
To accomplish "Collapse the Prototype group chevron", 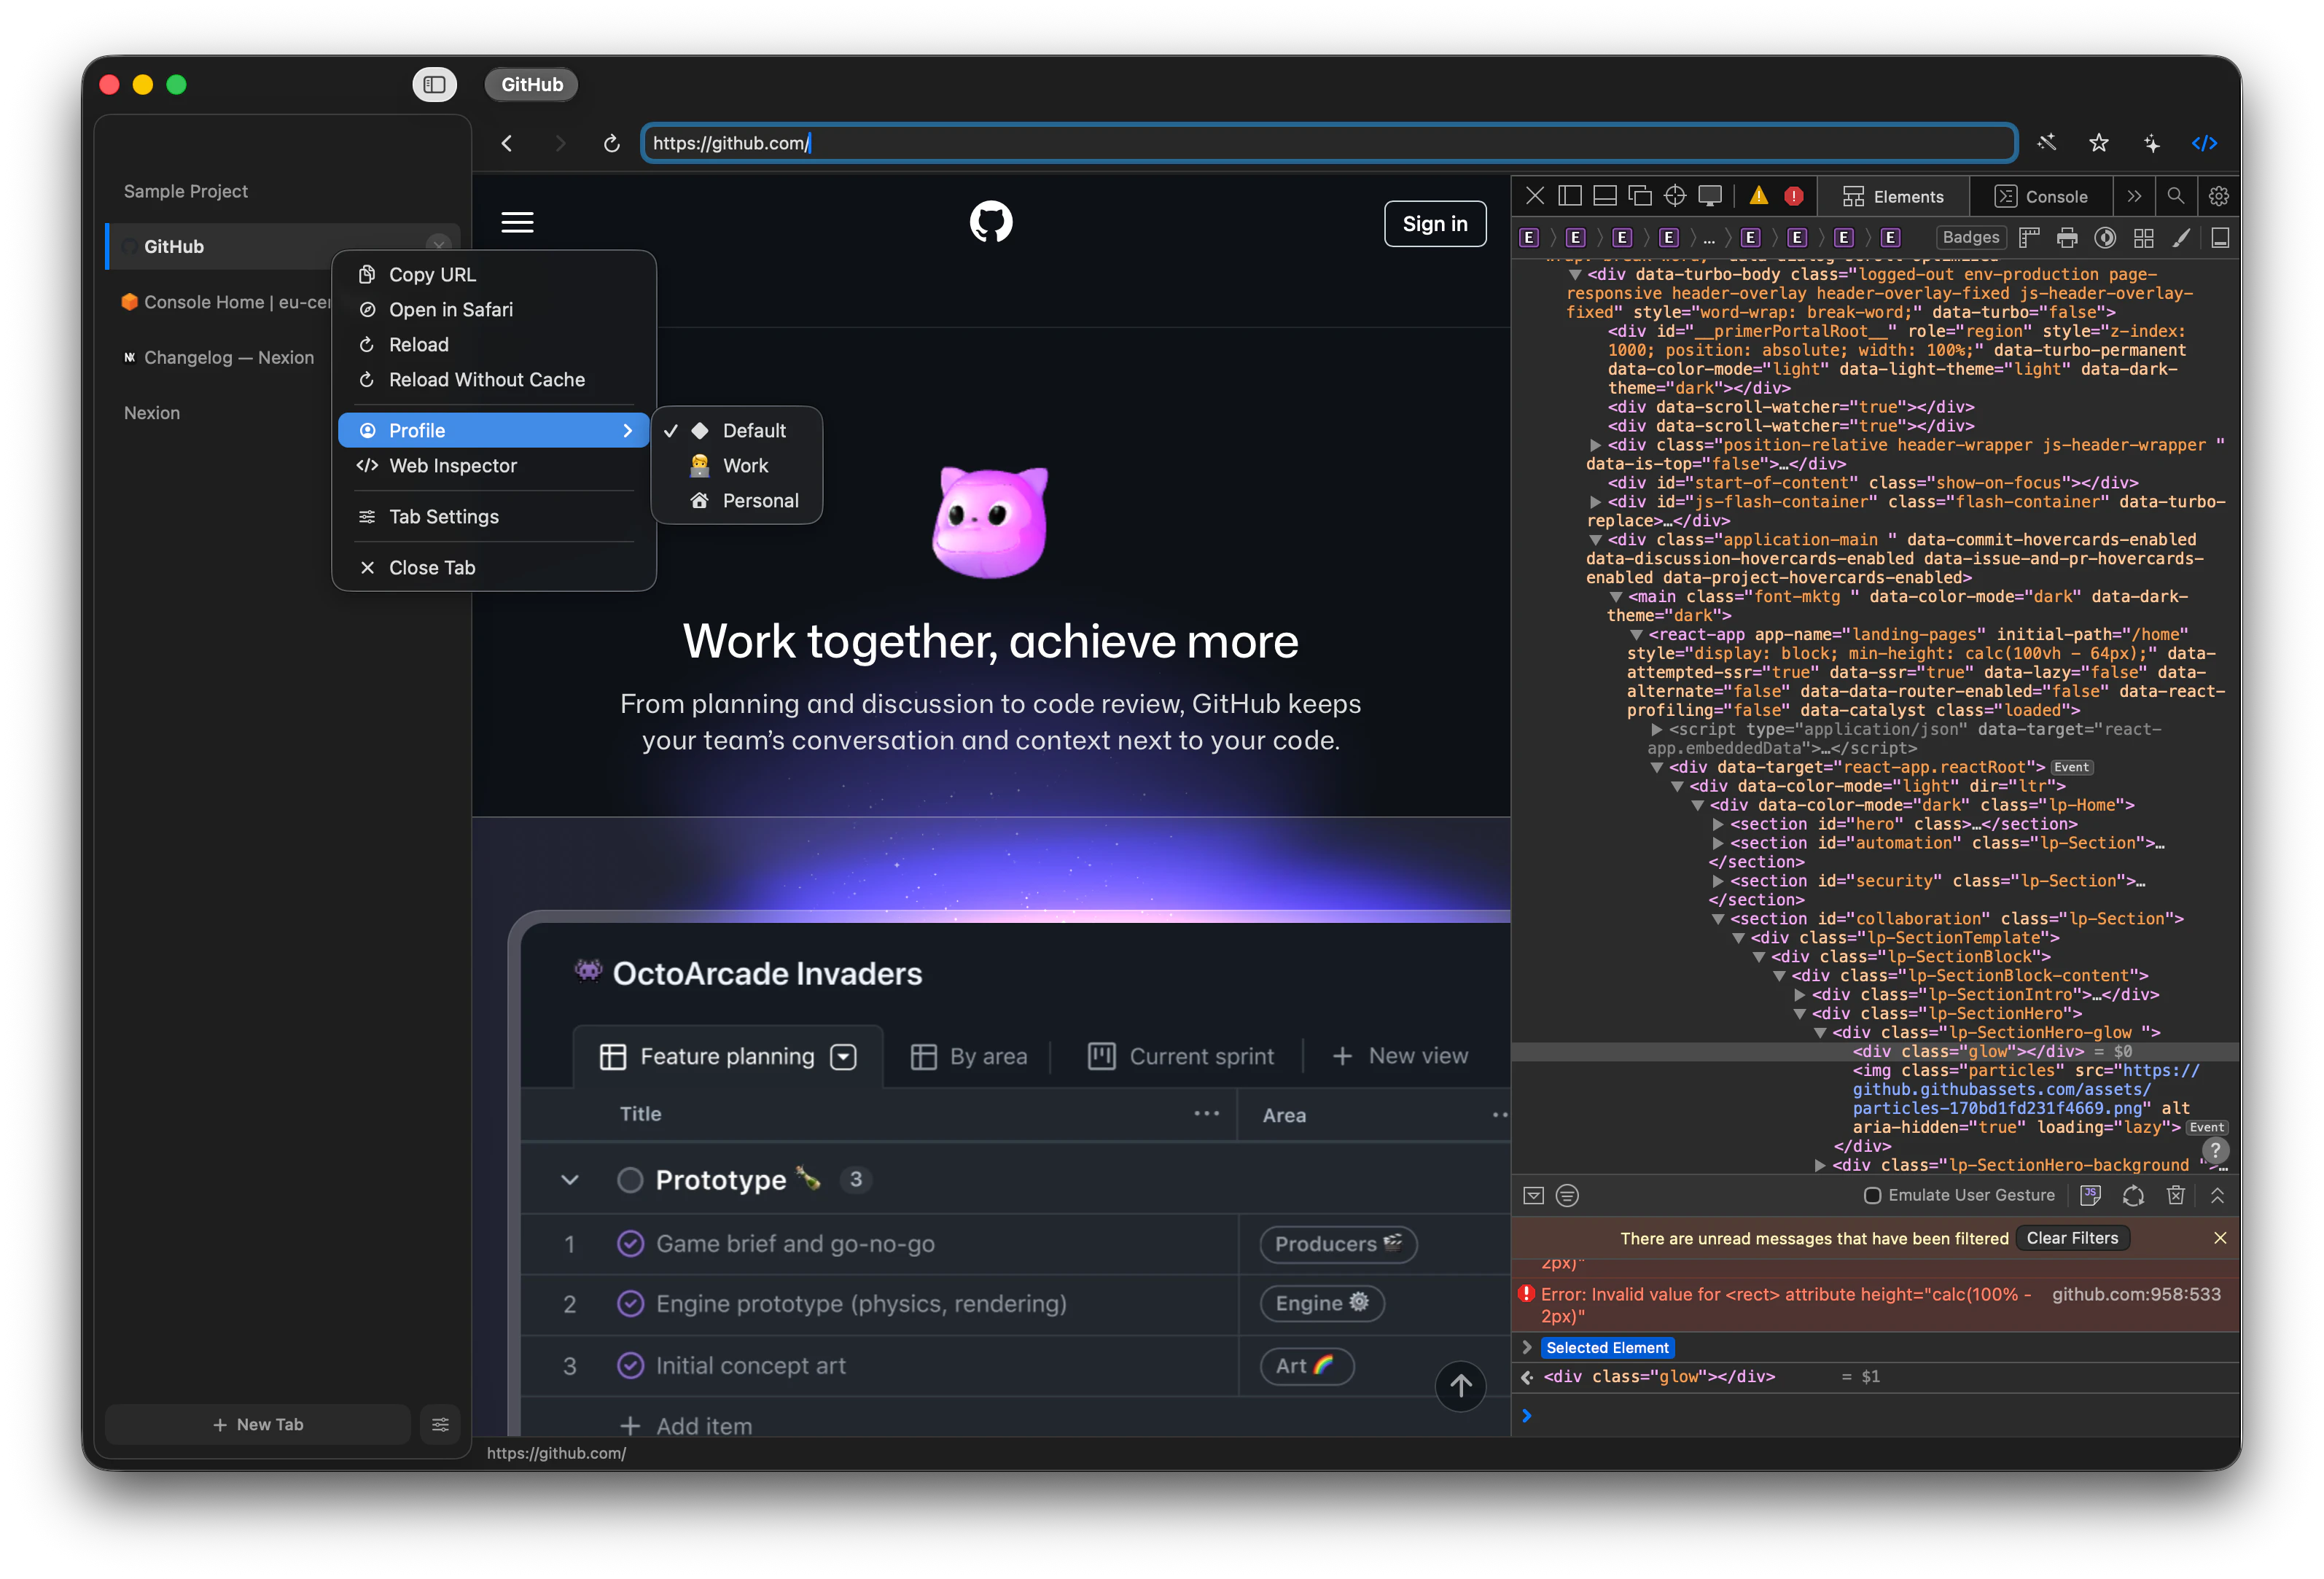I will coord(569,1180).
